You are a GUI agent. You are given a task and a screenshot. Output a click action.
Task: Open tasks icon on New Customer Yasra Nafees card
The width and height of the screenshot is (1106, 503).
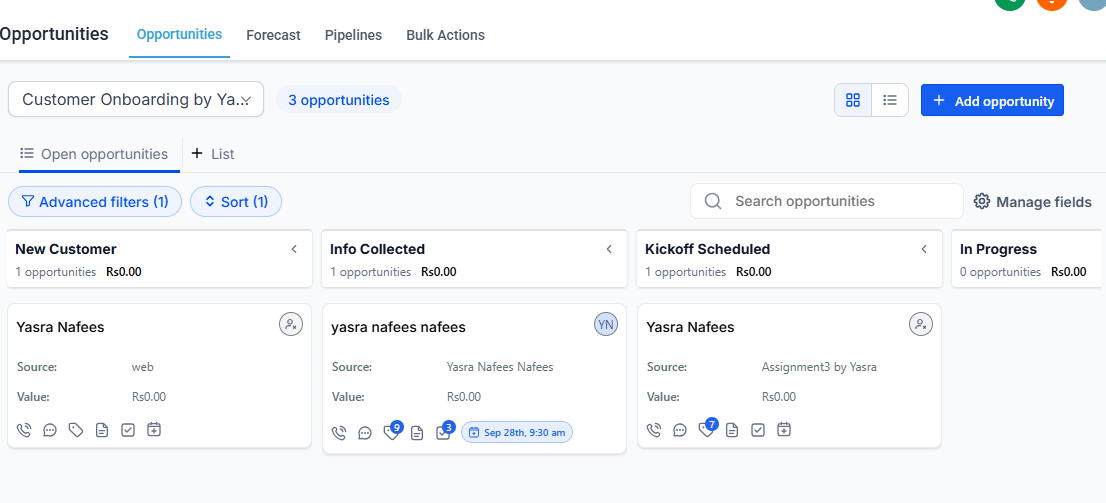point(128,430)
